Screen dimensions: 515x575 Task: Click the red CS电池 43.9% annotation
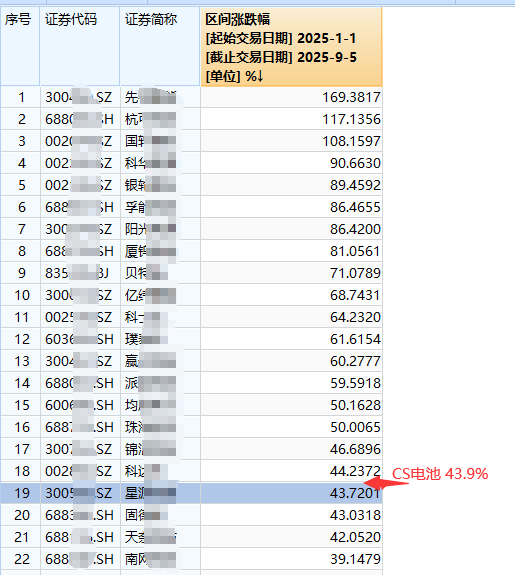(x=440, y=474)
